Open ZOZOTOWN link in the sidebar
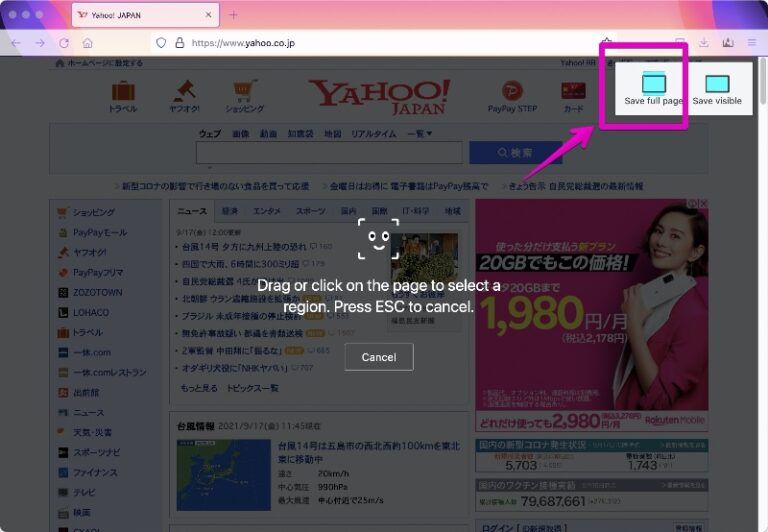 (x=96, y=291)
